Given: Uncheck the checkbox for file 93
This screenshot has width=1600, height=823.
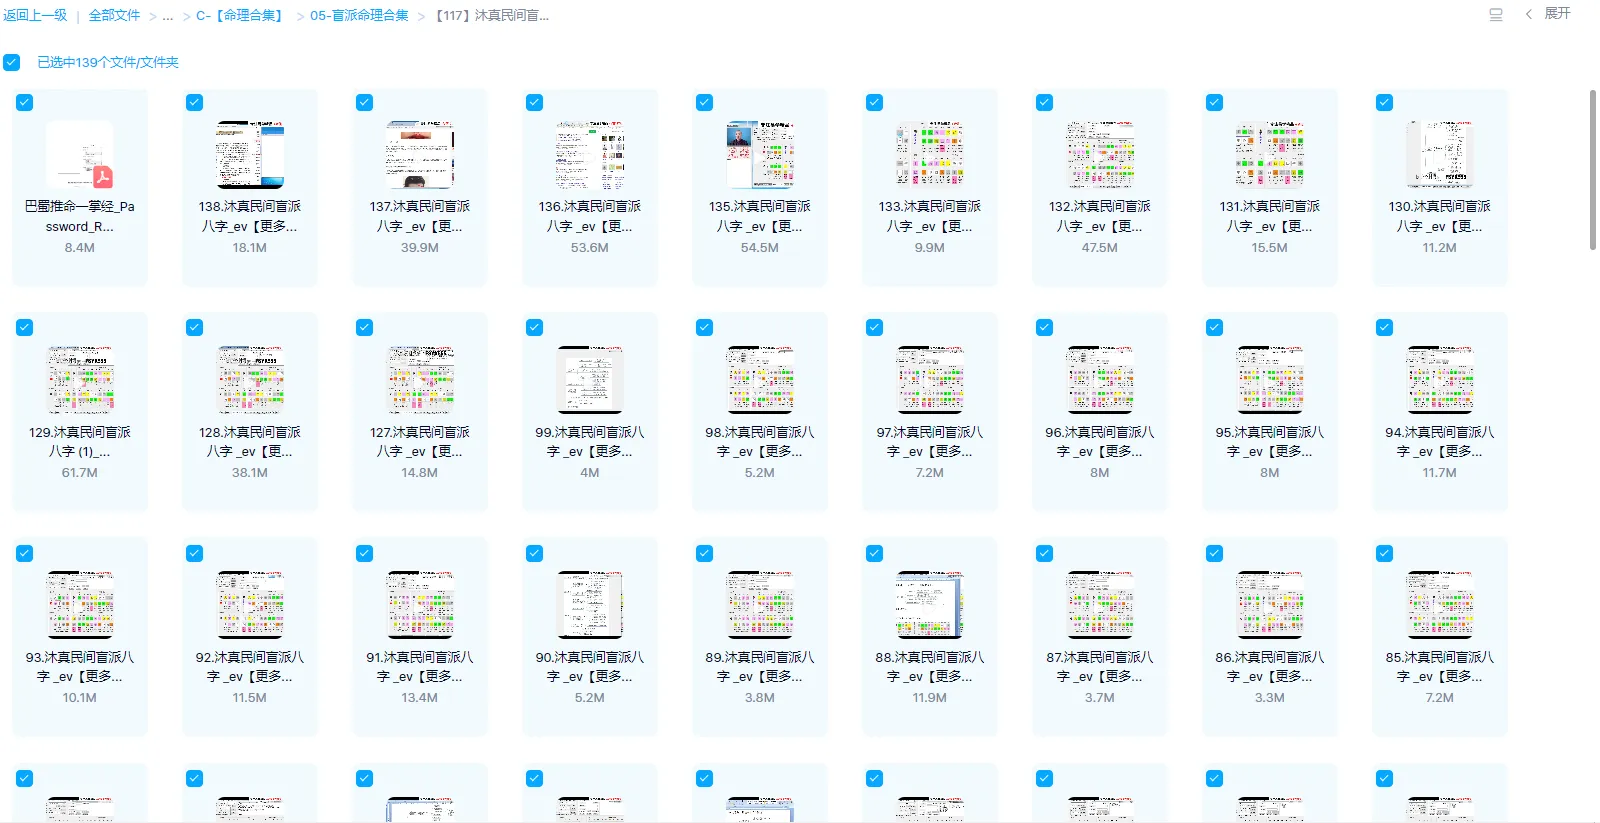Looking at the screenshot, I should (25, 553).
